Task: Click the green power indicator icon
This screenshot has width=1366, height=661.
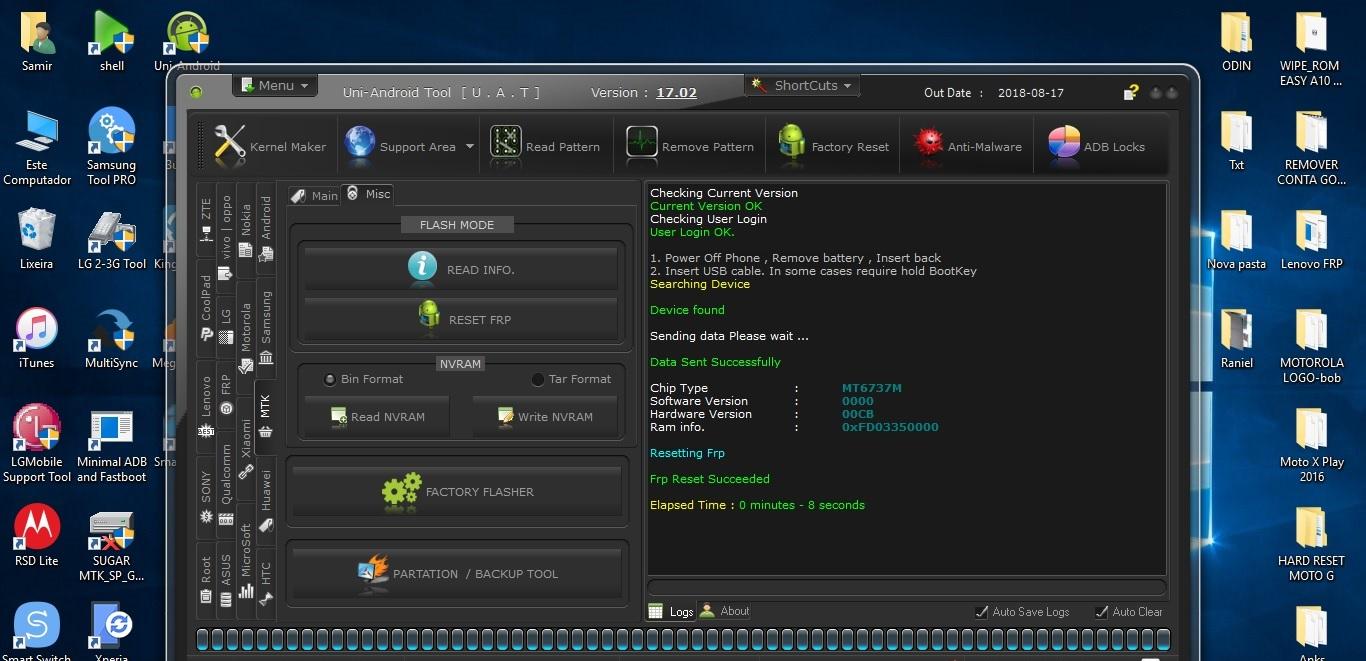Action: point(196,92)
